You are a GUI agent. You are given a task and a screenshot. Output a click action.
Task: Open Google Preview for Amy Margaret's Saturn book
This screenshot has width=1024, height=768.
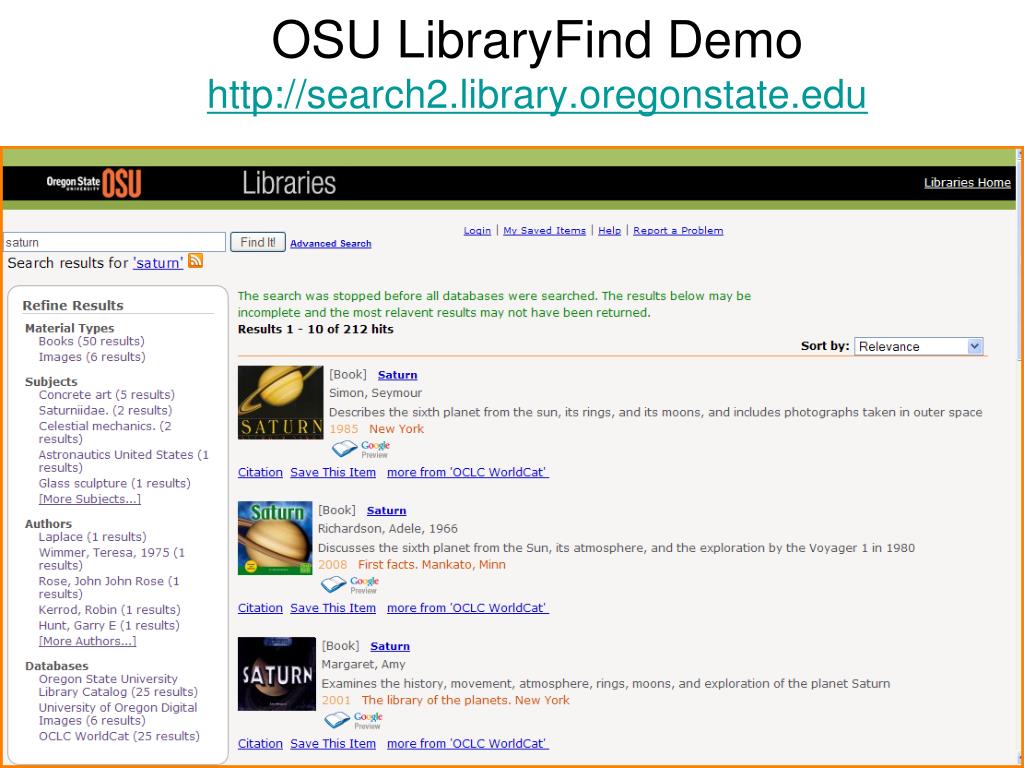pyautogui.click(x=353, y=721)
